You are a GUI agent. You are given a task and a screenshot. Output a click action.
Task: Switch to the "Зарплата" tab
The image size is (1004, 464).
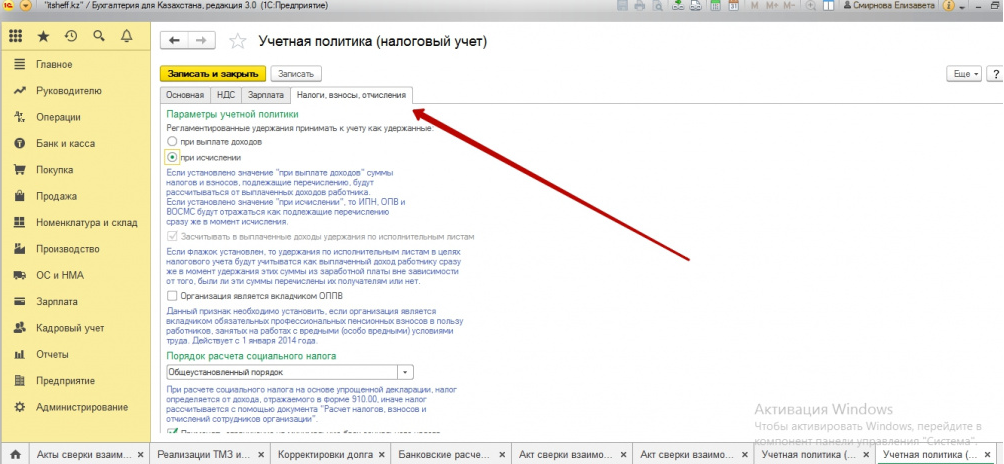pyautogui.click(x=265, y=95)
